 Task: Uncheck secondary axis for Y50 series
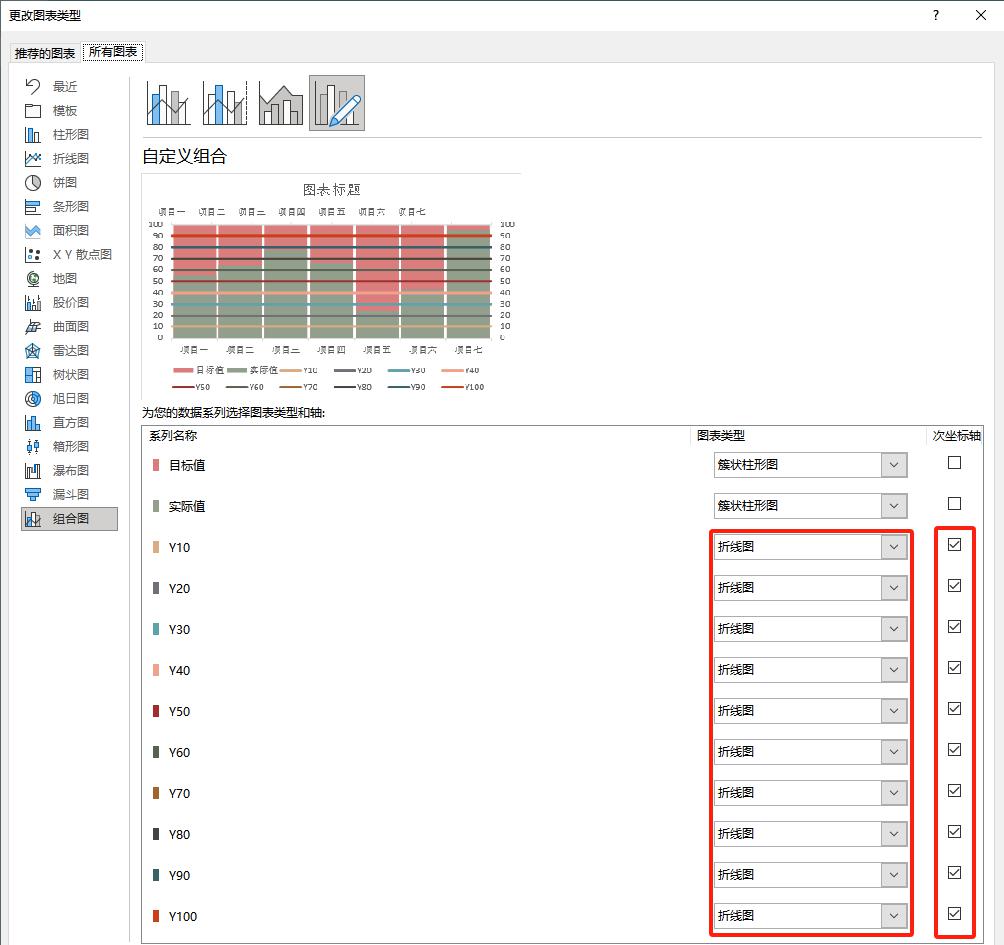tap(954, 708)
